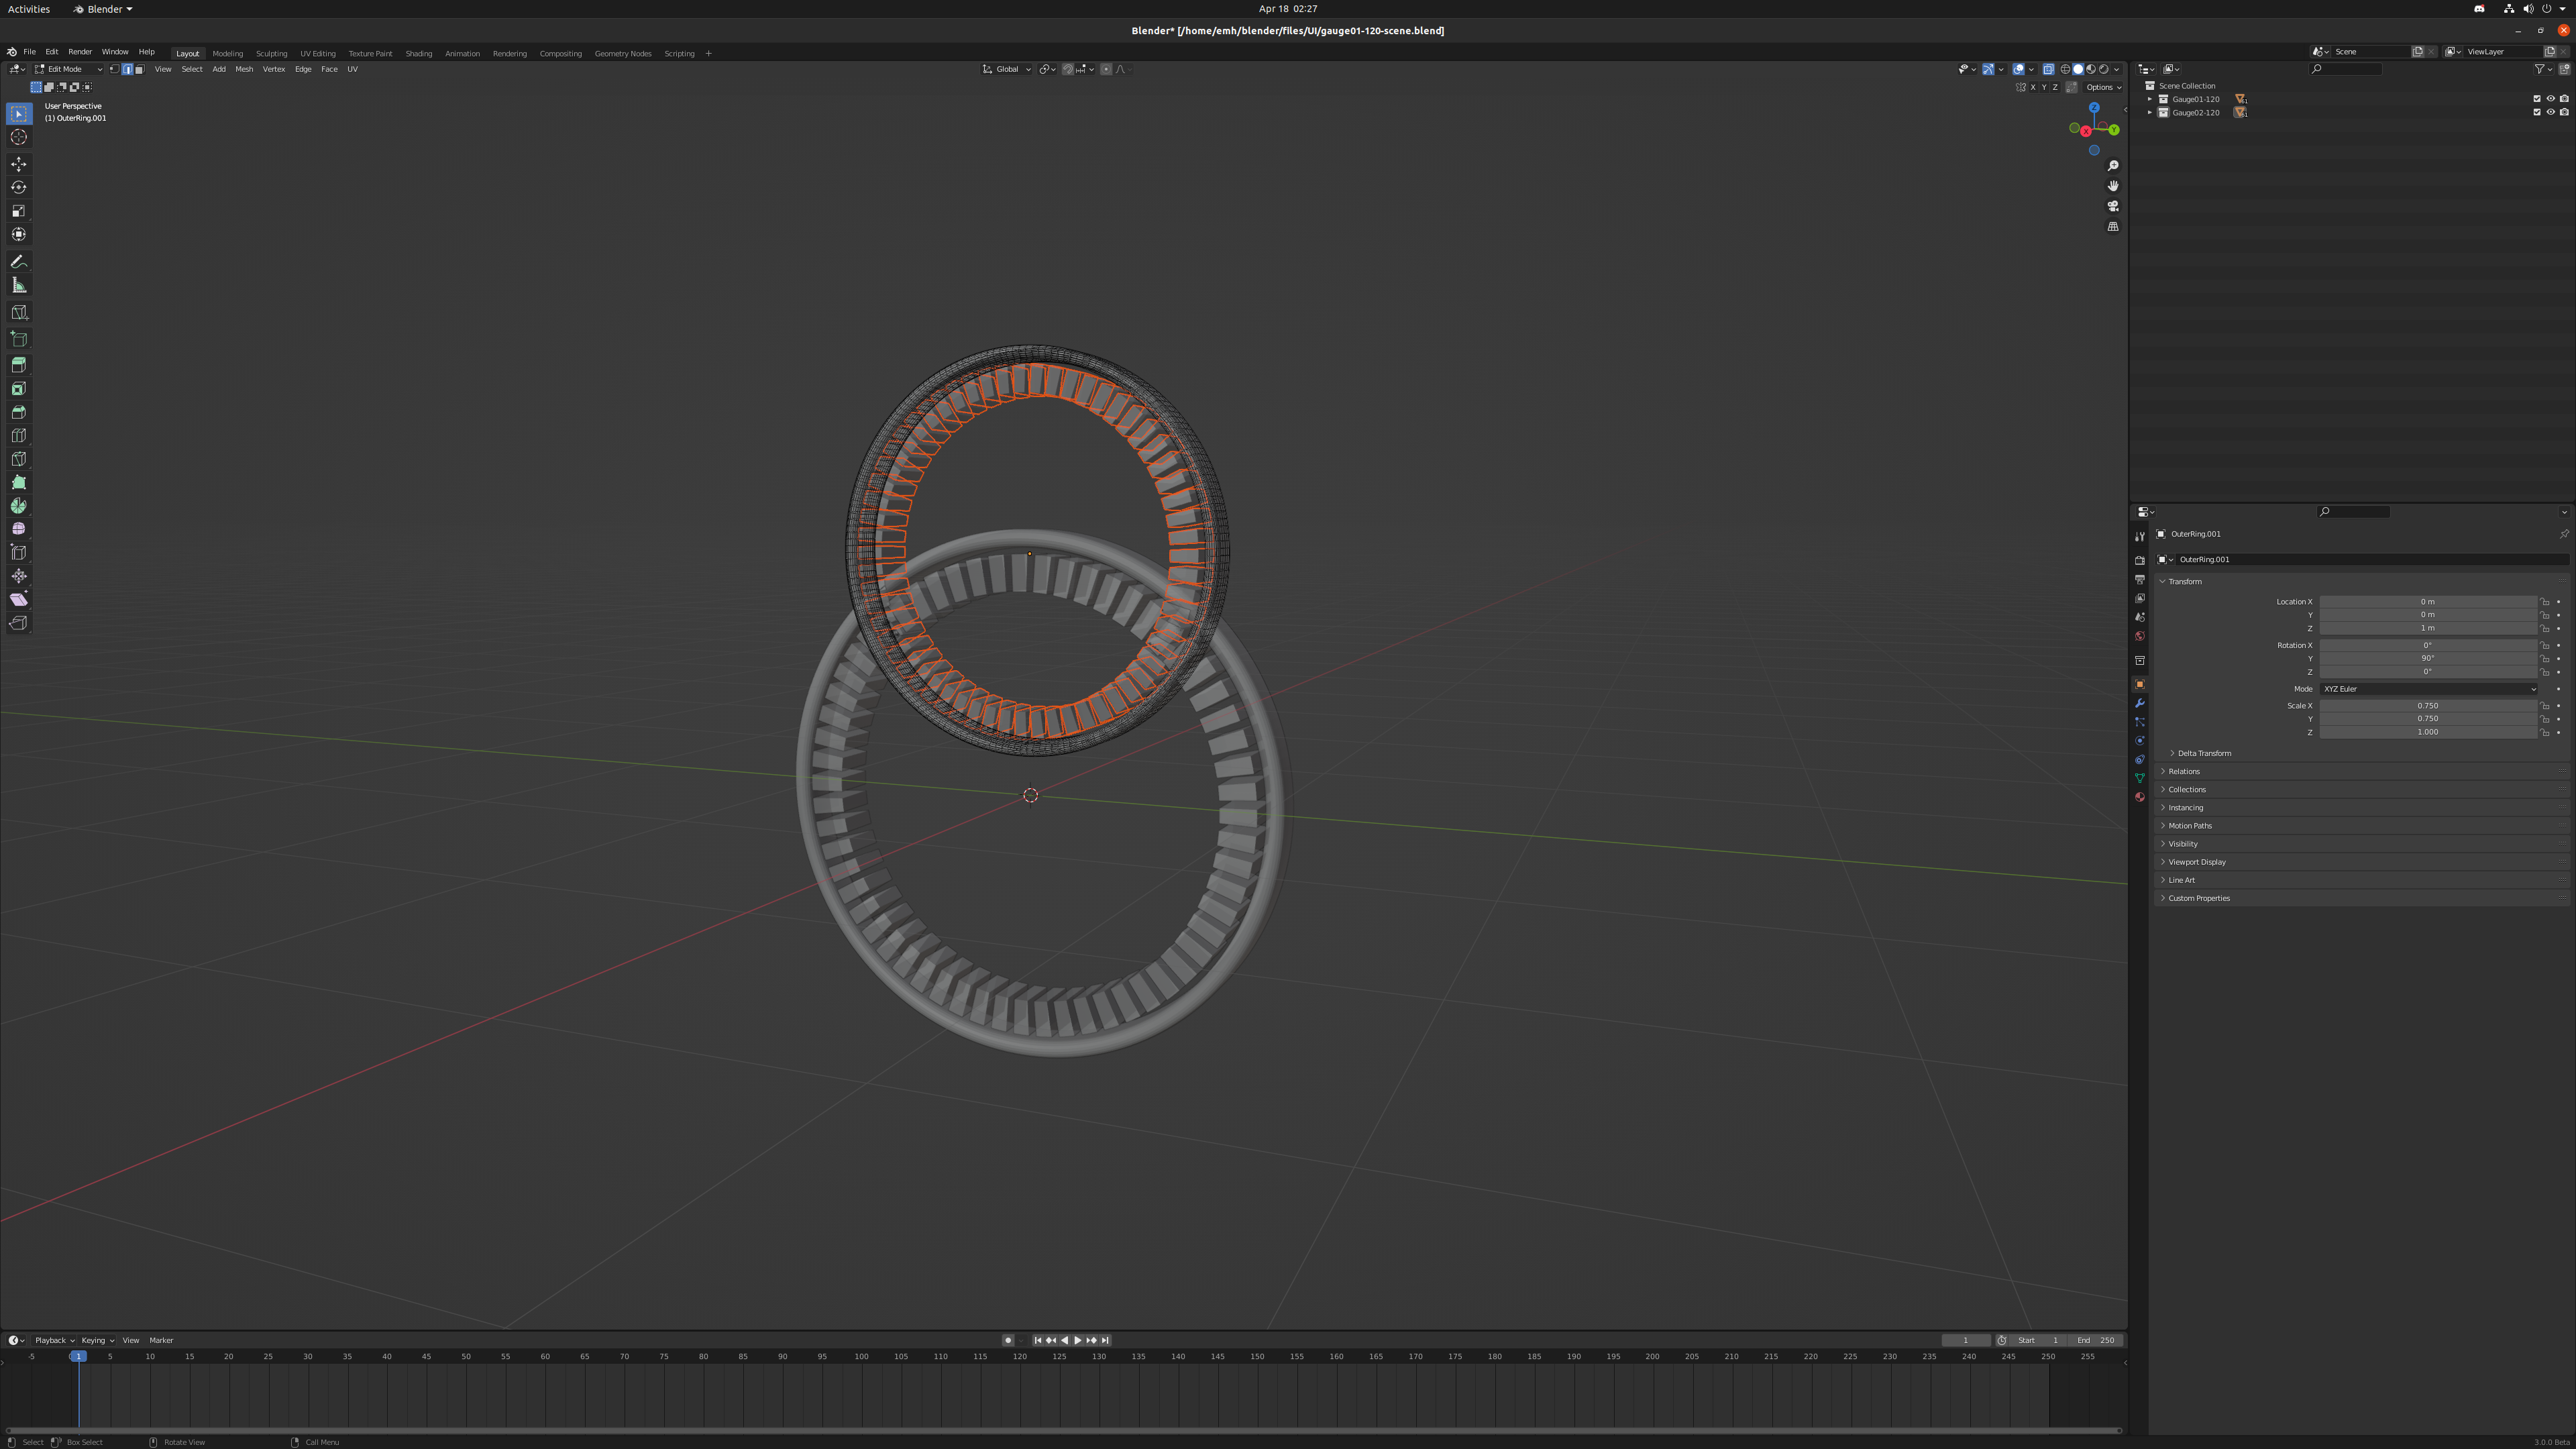The height and width of the screenshot is (1449, 2576).
Task: Click the pin icon beside OuterRing.001
Action: coord(2564,534)
